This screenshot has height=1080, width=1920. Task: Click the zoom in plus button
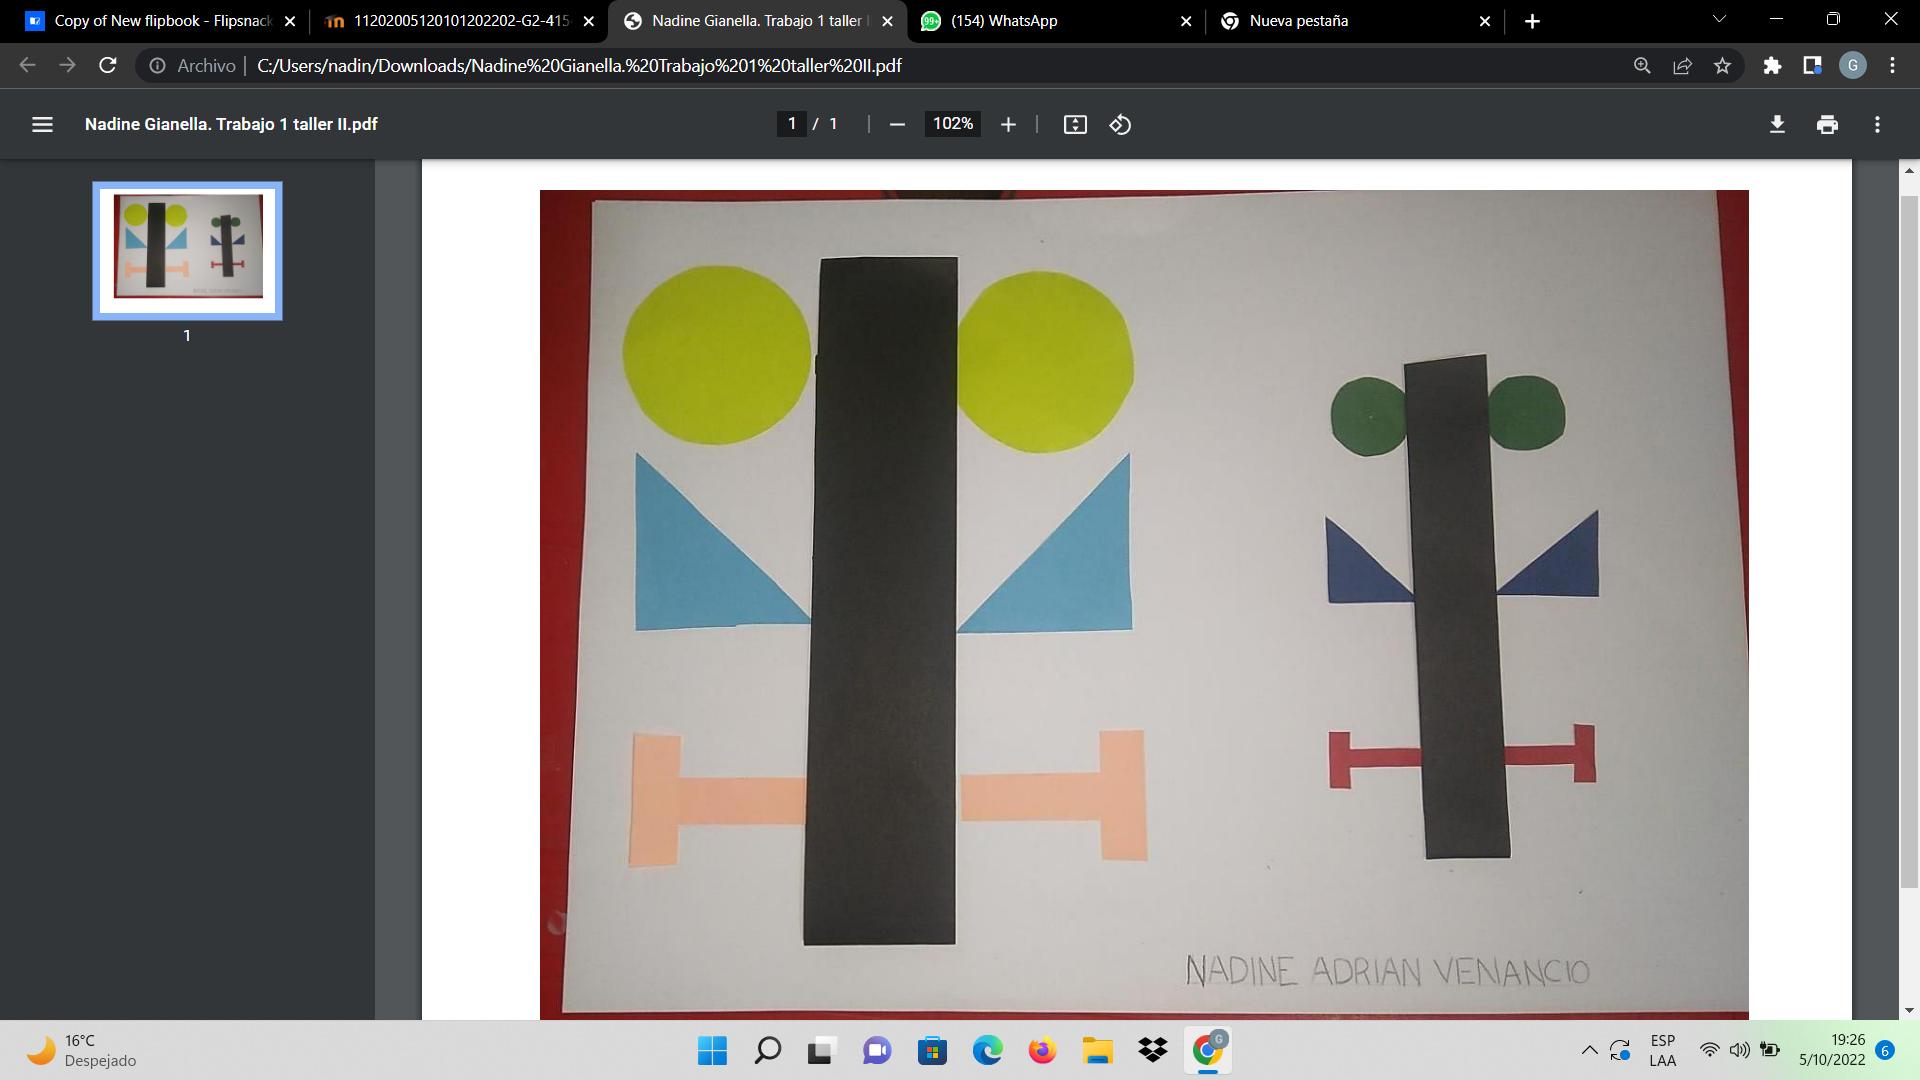pyautogui.click(x=1008, y=124)
